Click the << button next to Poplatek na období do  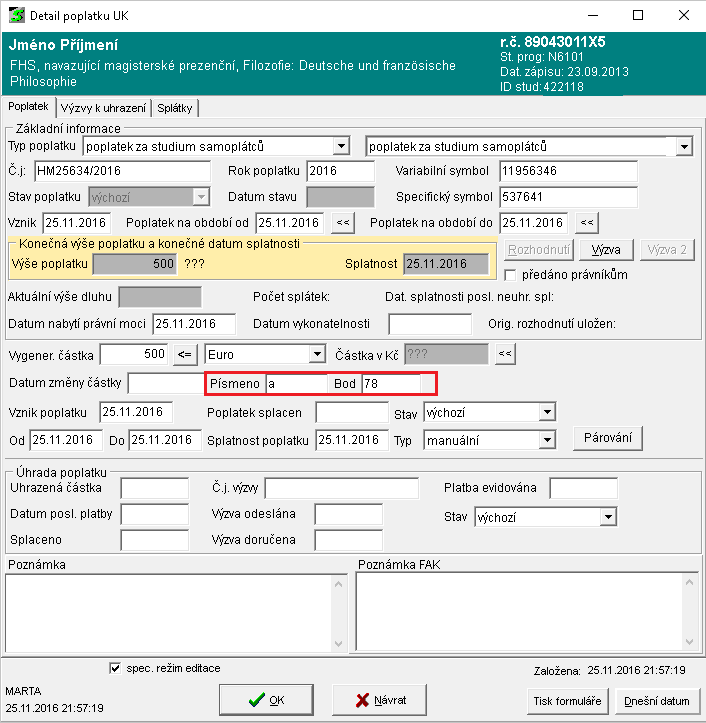[x=587, y=223]
